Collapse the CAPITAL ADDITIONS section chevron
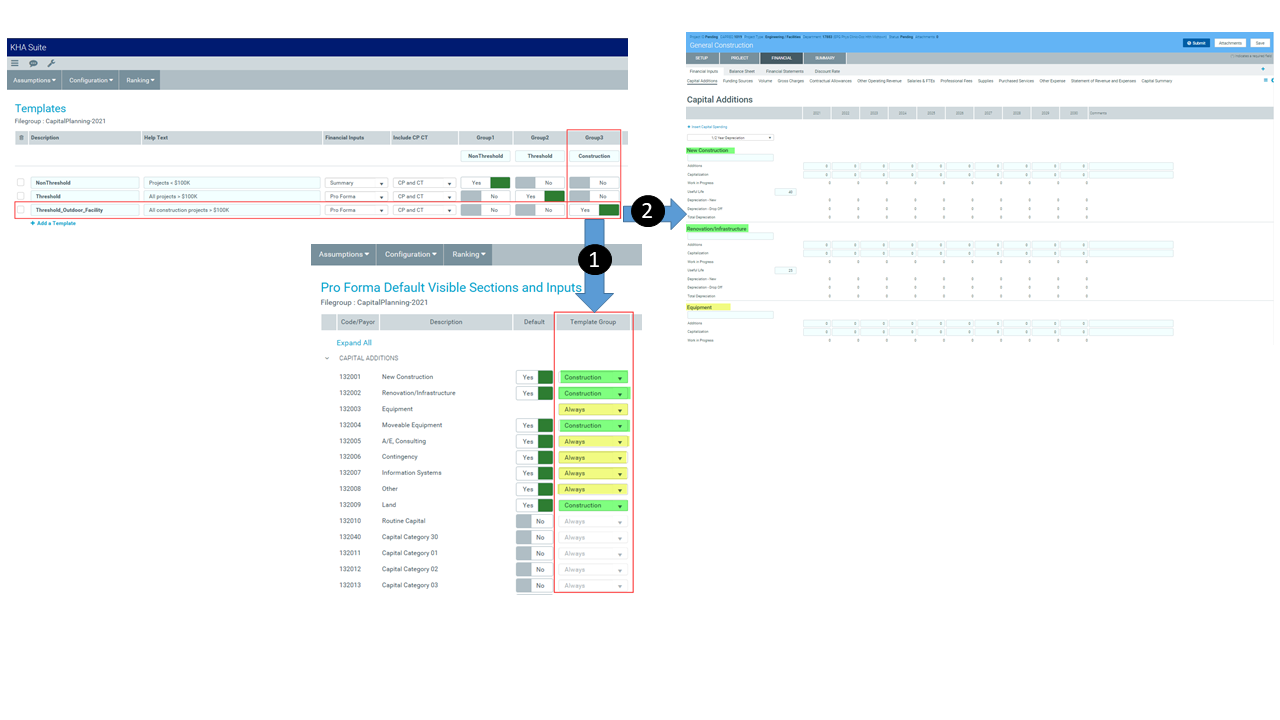 (327, 358)
